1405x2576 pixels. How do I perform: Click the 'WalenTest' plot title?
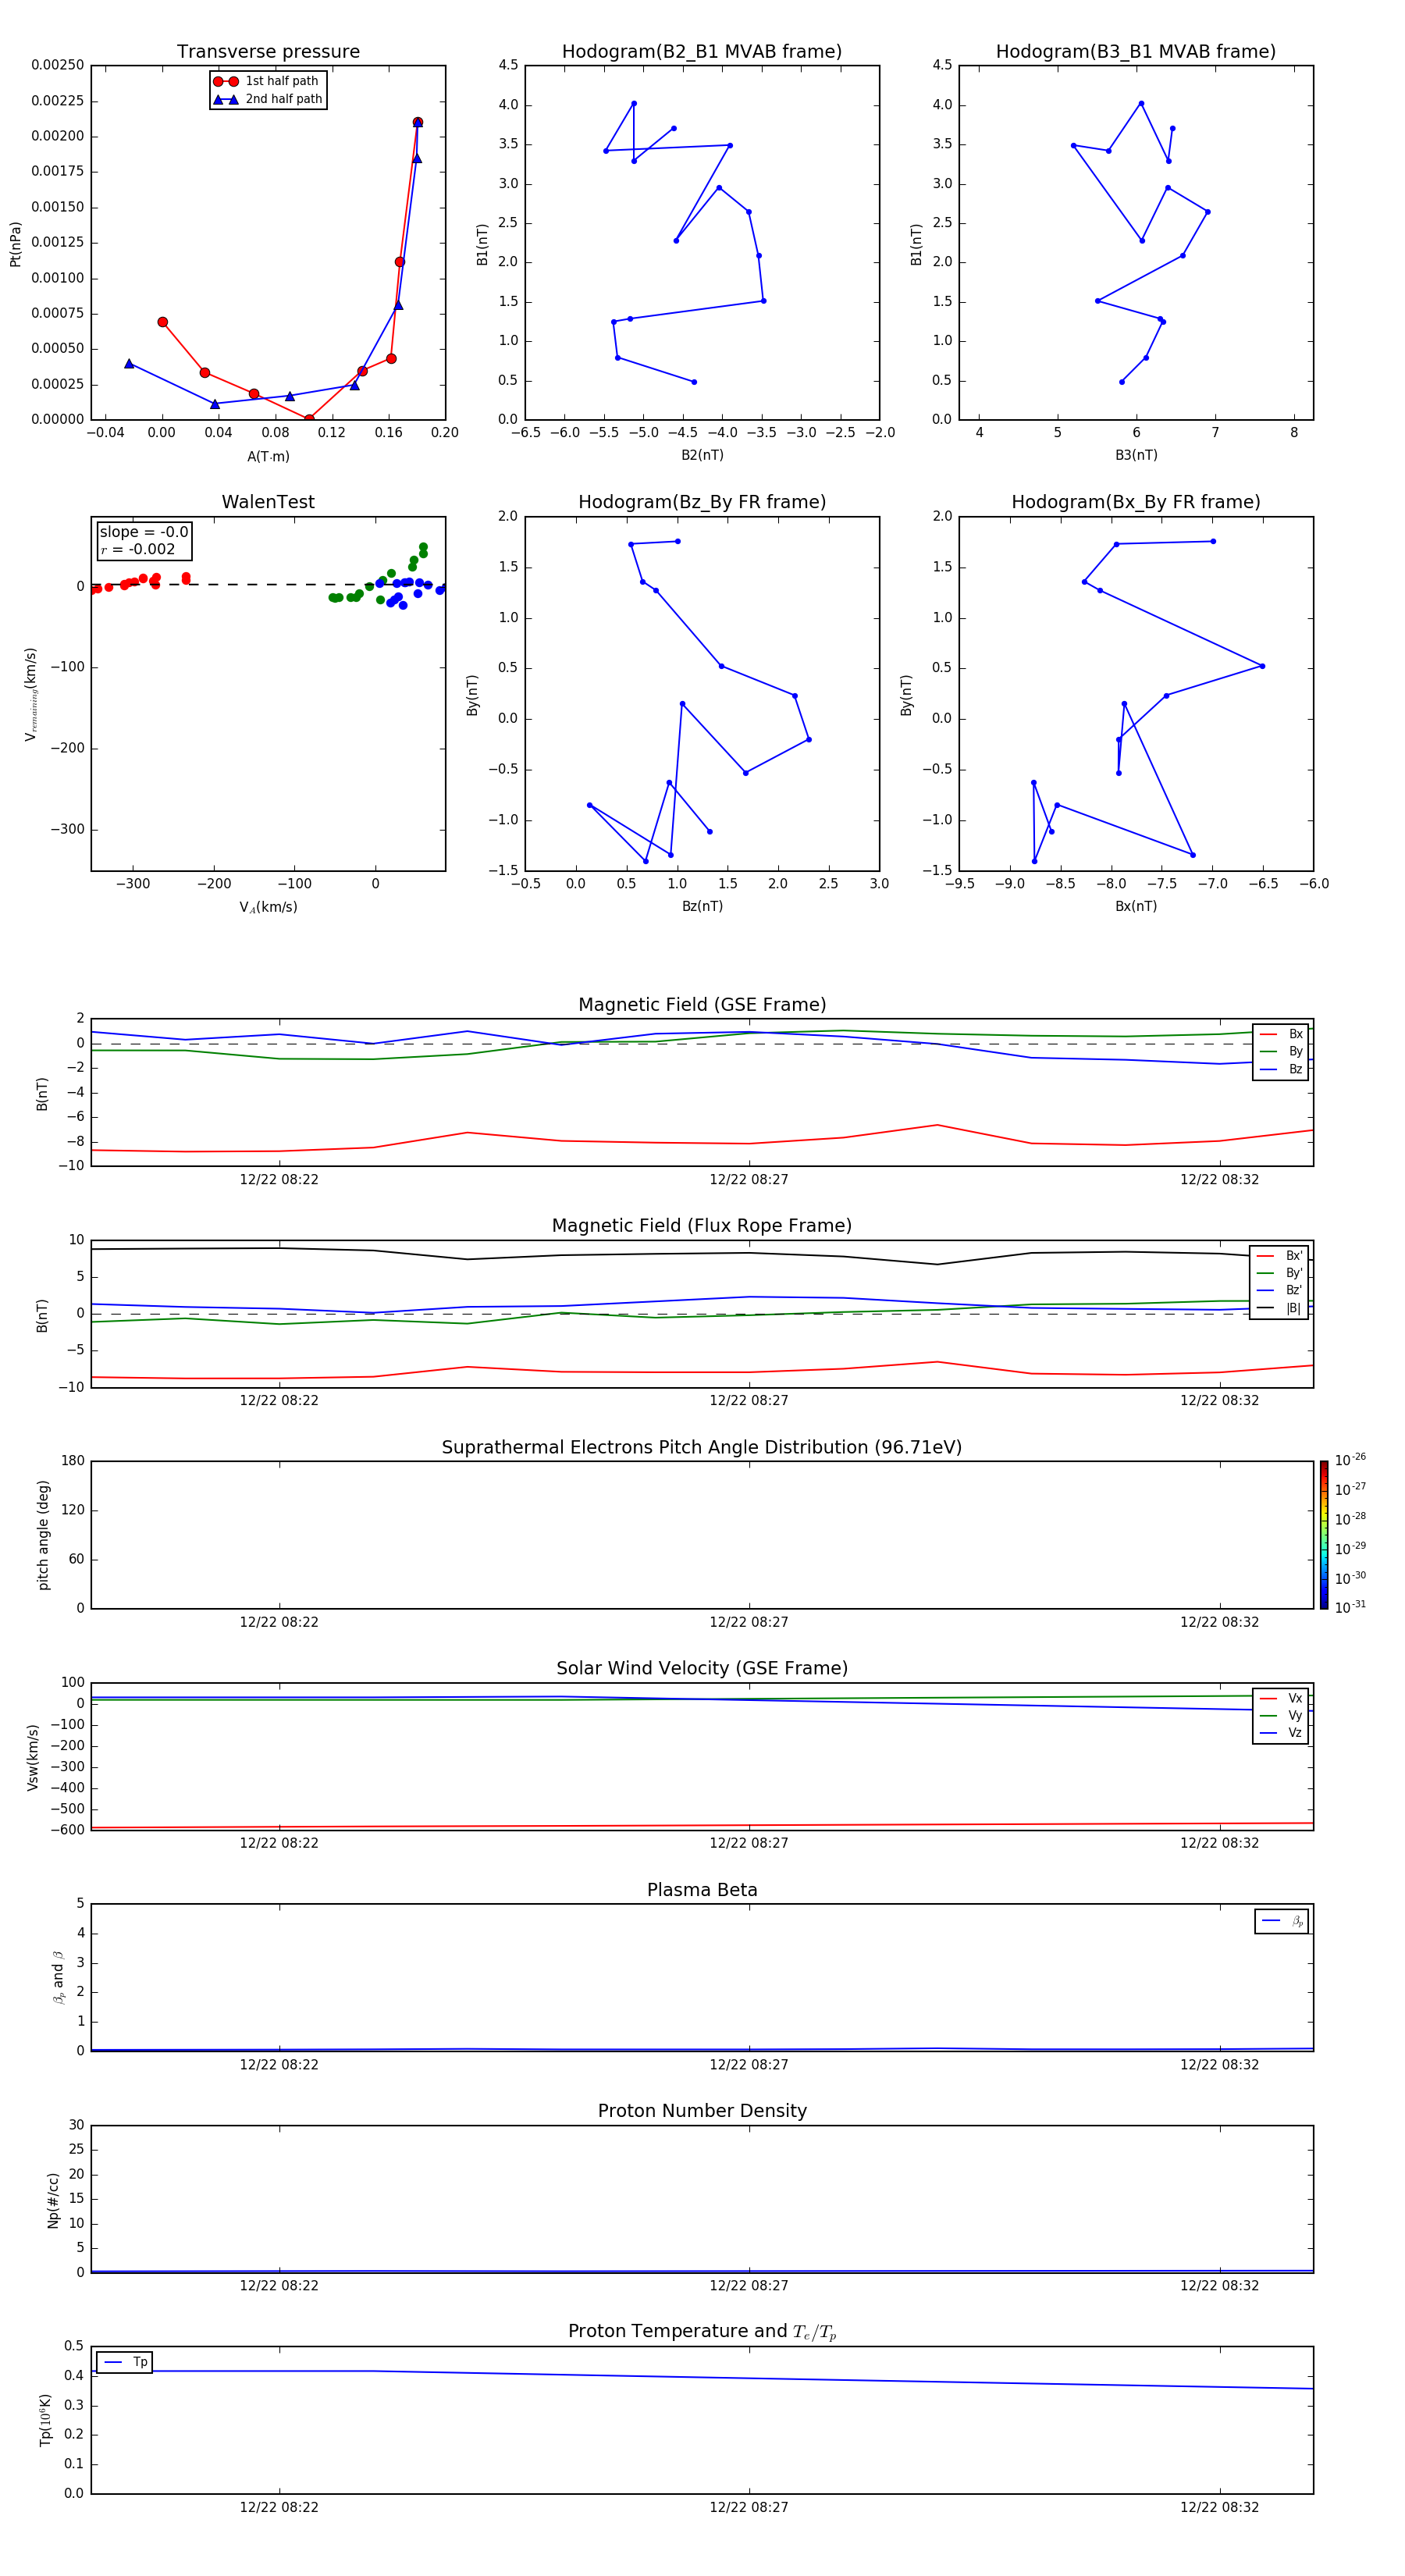(268, 502)
